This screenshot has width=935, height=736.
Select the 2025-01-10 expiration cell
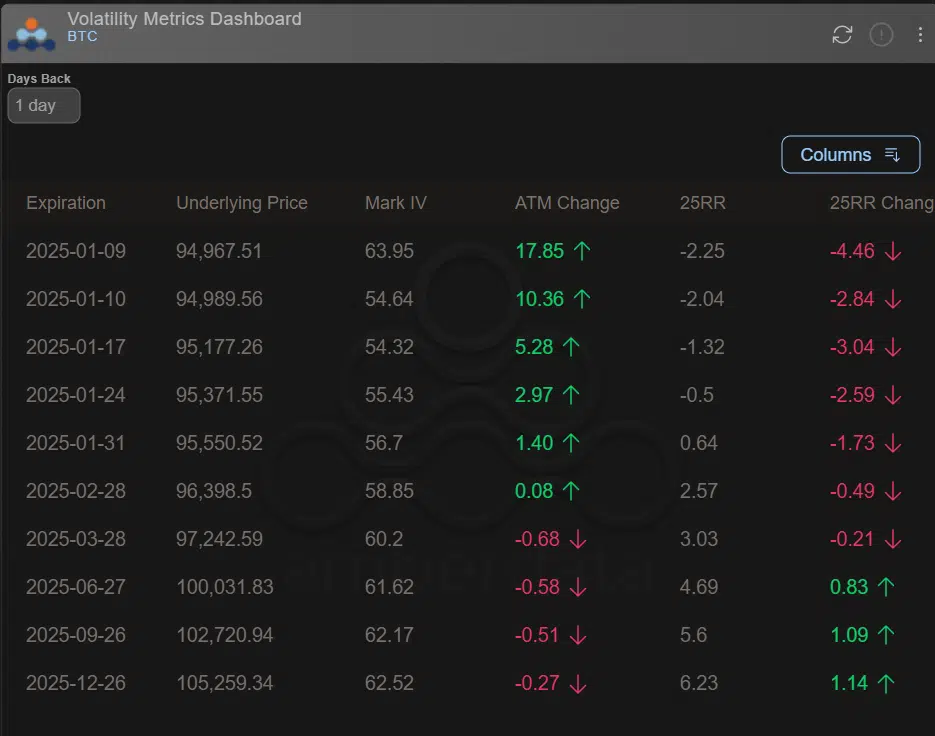76,299
